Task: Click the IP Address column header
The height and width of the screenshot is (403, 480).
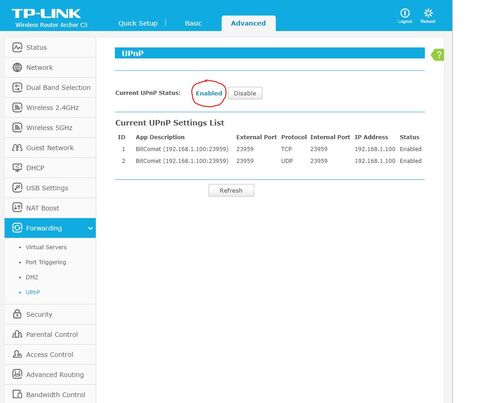Action: [371, 137]
